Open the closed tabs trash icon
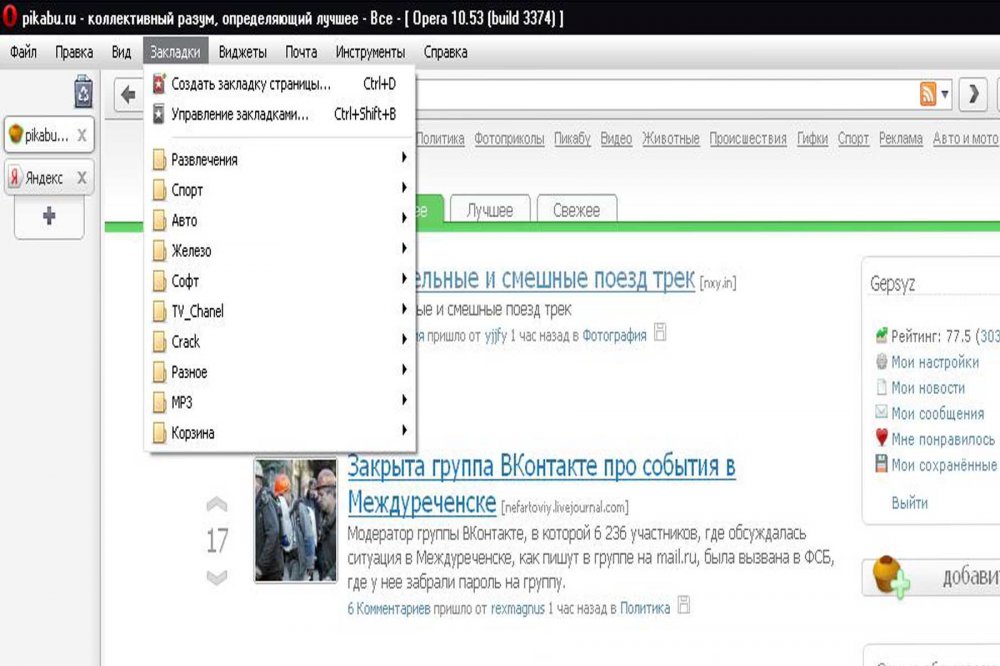This screenshot has height=666, width=1000. point(84,91)
